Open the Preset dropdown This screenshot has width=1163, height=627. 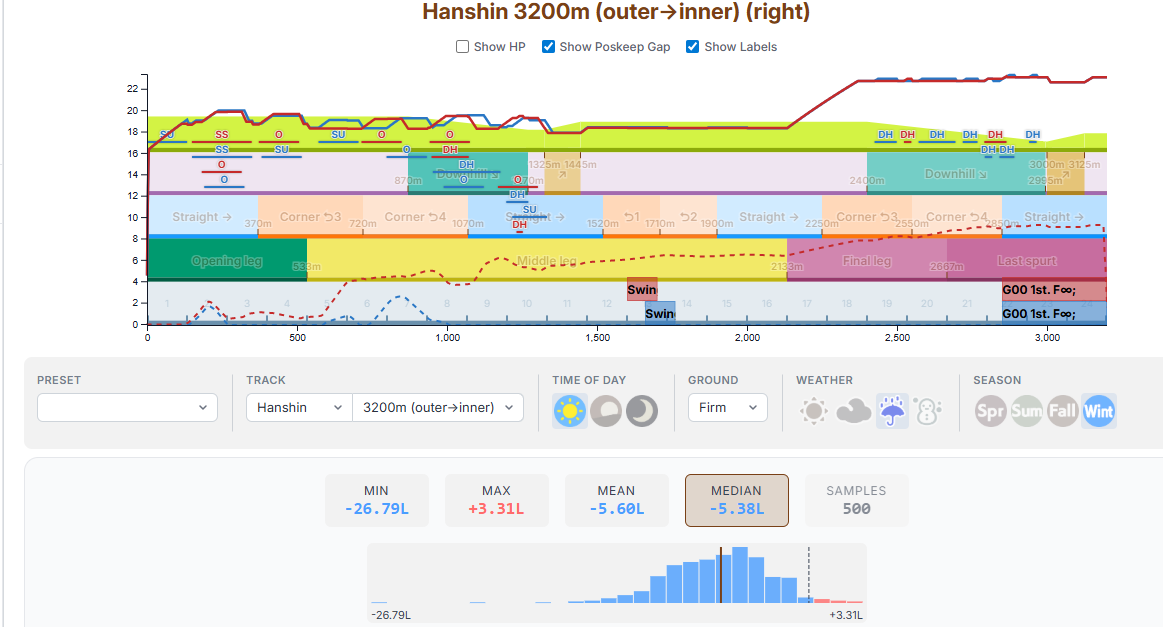127,407
